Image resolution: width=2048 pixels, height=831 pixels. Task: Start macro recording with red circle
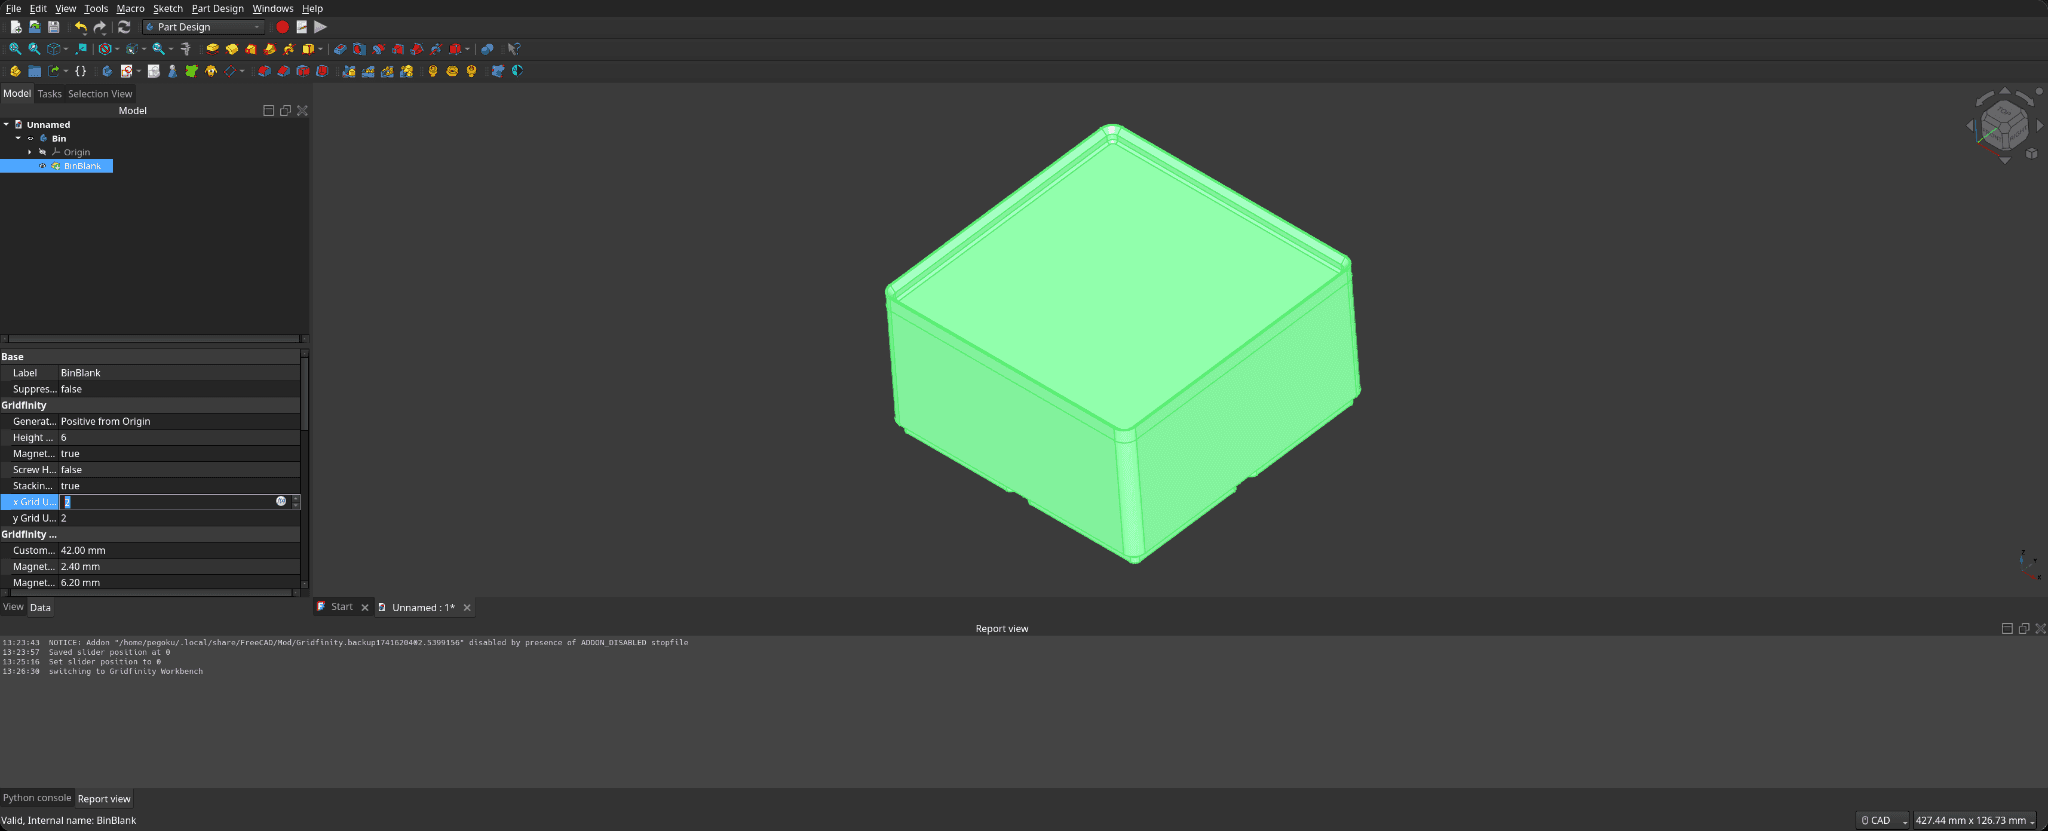pos(282,27)
